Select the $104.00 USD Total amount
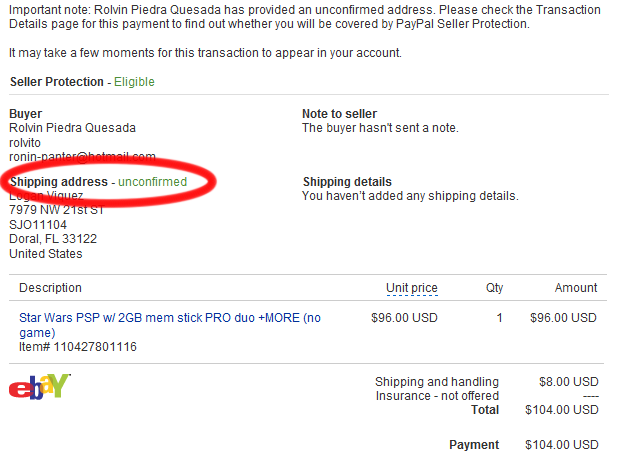This screenshot has height=454, width=638. [x=562, y=410]
